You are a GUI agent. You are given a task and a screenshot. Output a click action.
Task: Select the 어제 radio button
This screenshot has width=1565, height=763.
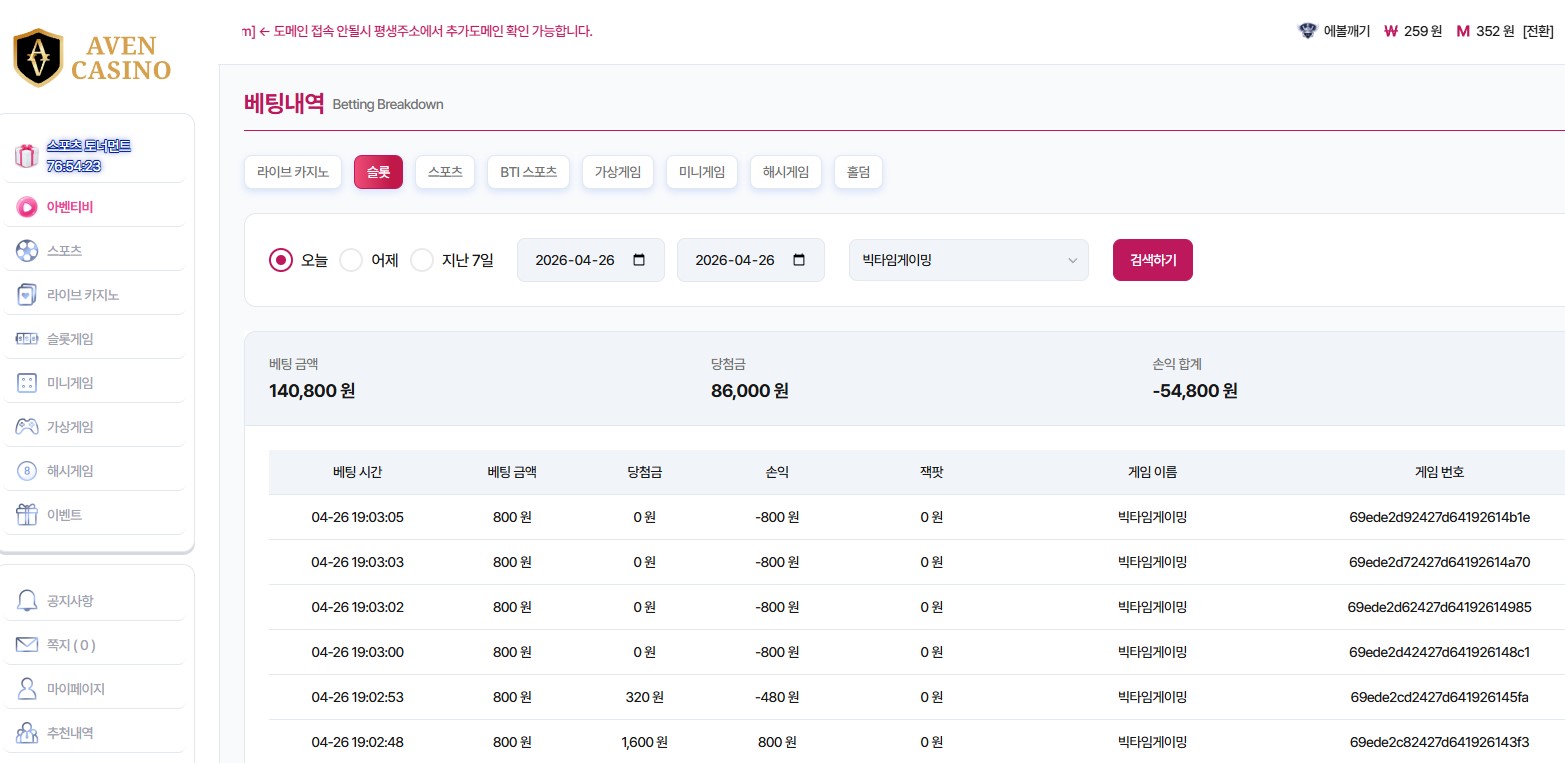click(351, 260)
